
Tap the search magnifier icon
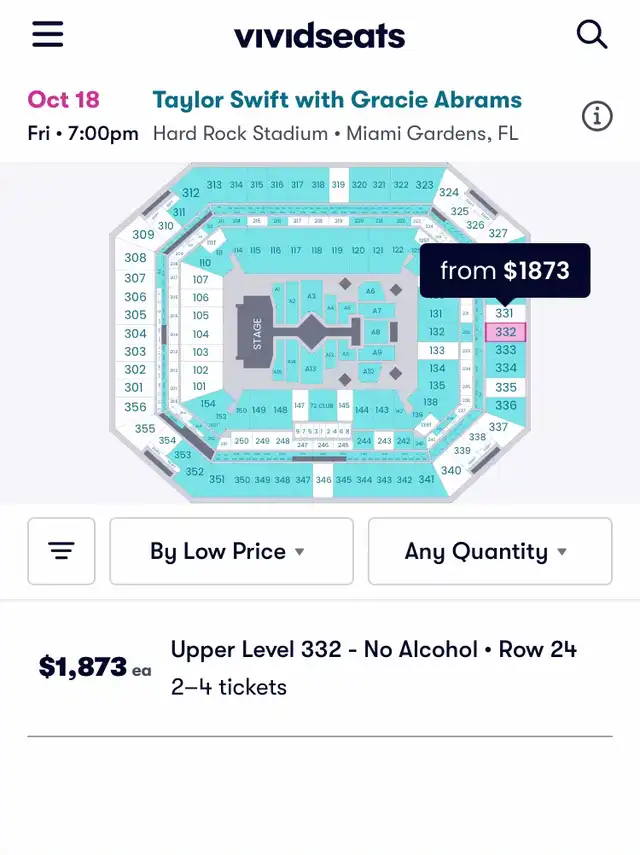tap(591, 35)
